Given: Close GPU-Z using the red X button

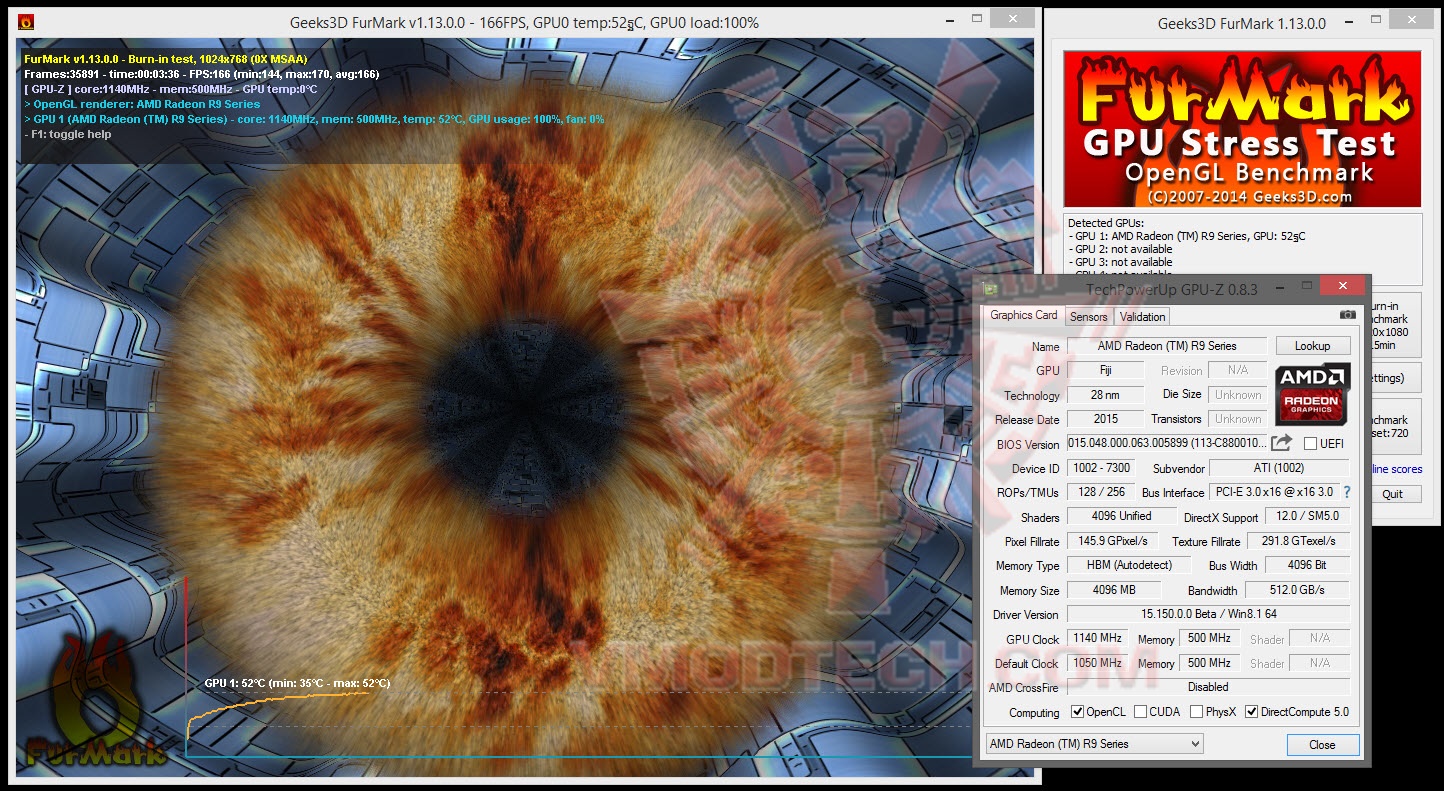Looking at the screenshot, I should pos(1342,286).
